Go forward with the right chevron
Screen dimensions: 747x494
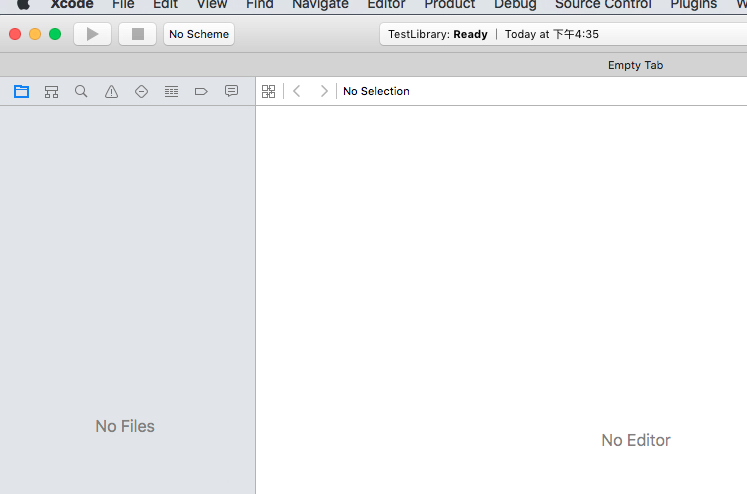pyautogui.click(x=323, y=91)
